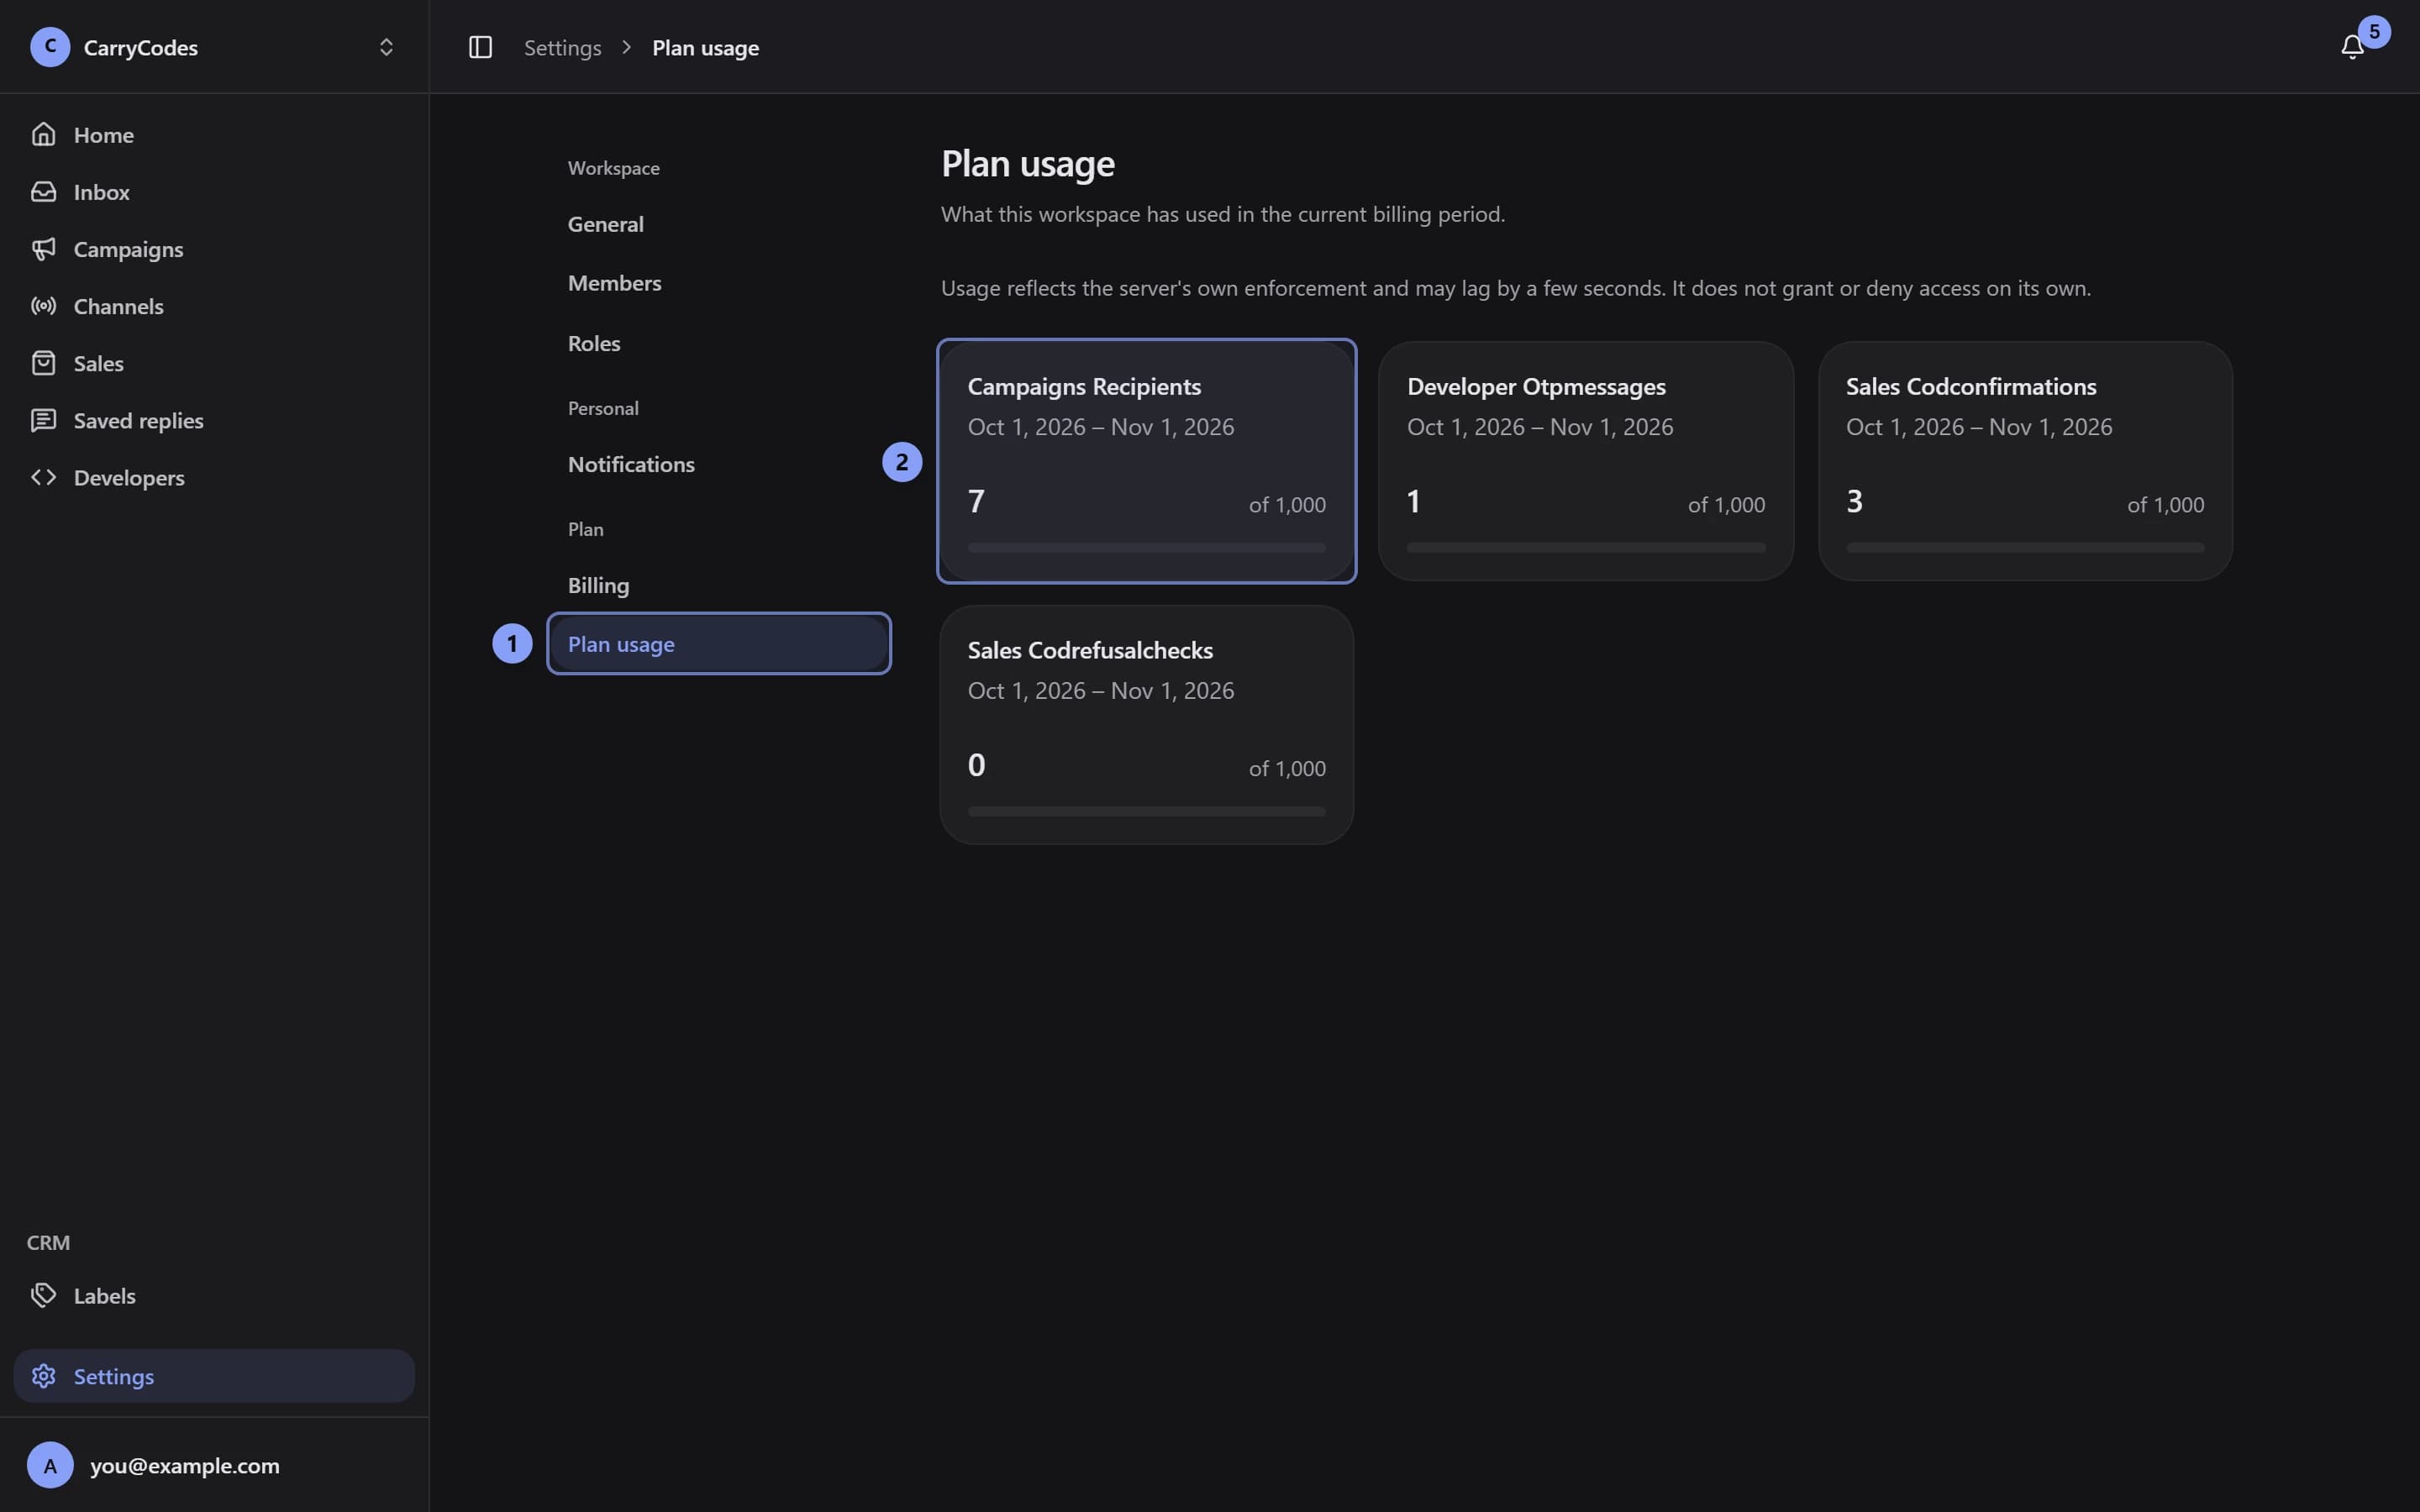Click the Inbox tray icon
Viewport: 2420px width, 1512px height.
43,191
